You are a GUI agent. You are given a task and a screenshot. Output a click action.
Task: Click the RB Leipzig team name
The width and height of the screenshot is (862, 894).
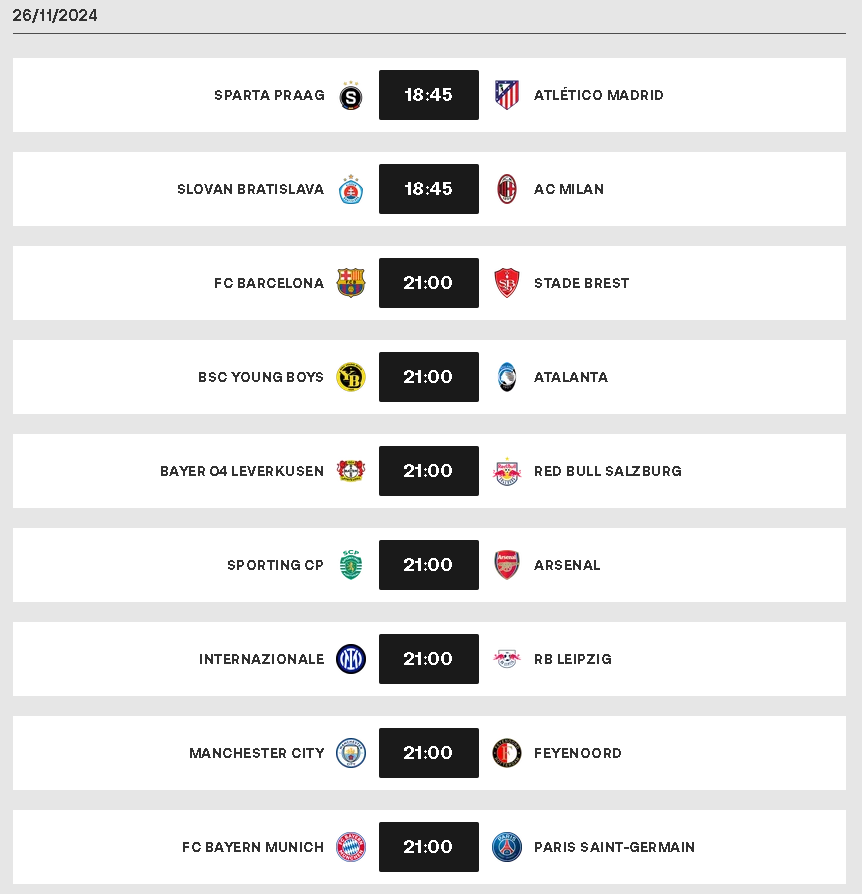572,659
